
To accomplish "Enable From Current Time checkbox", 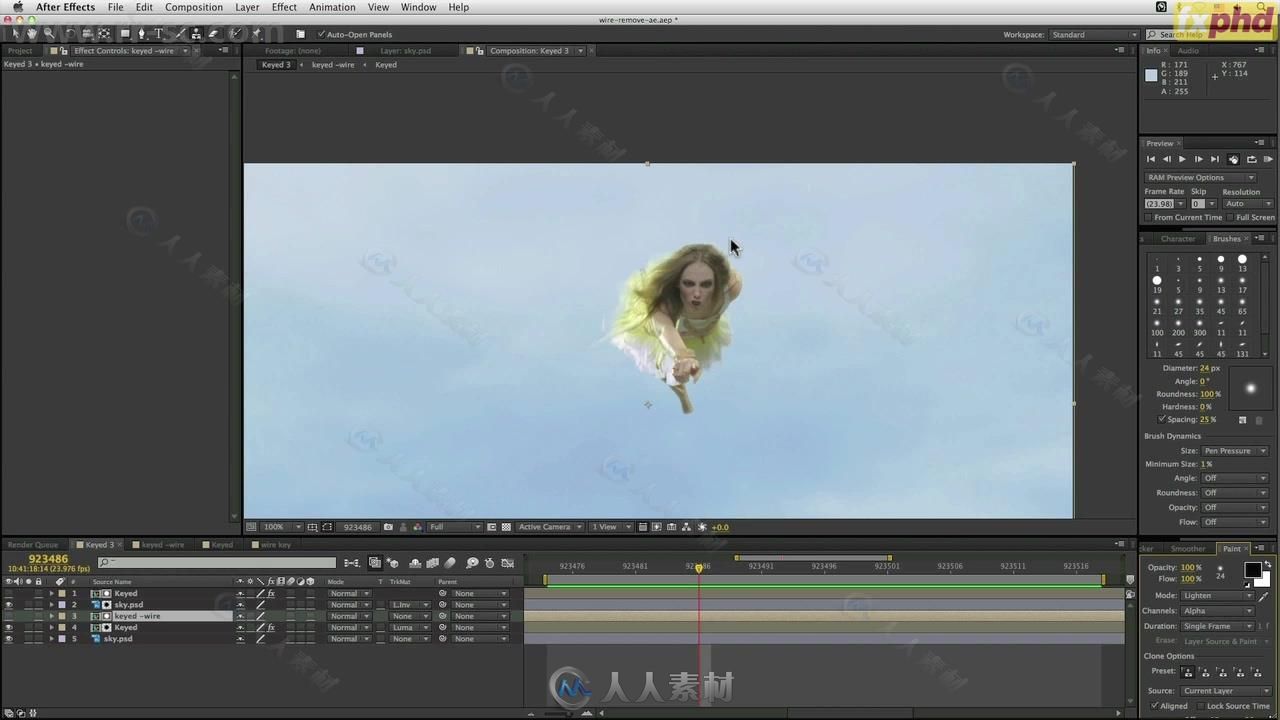I will [x=1148, y=217].
